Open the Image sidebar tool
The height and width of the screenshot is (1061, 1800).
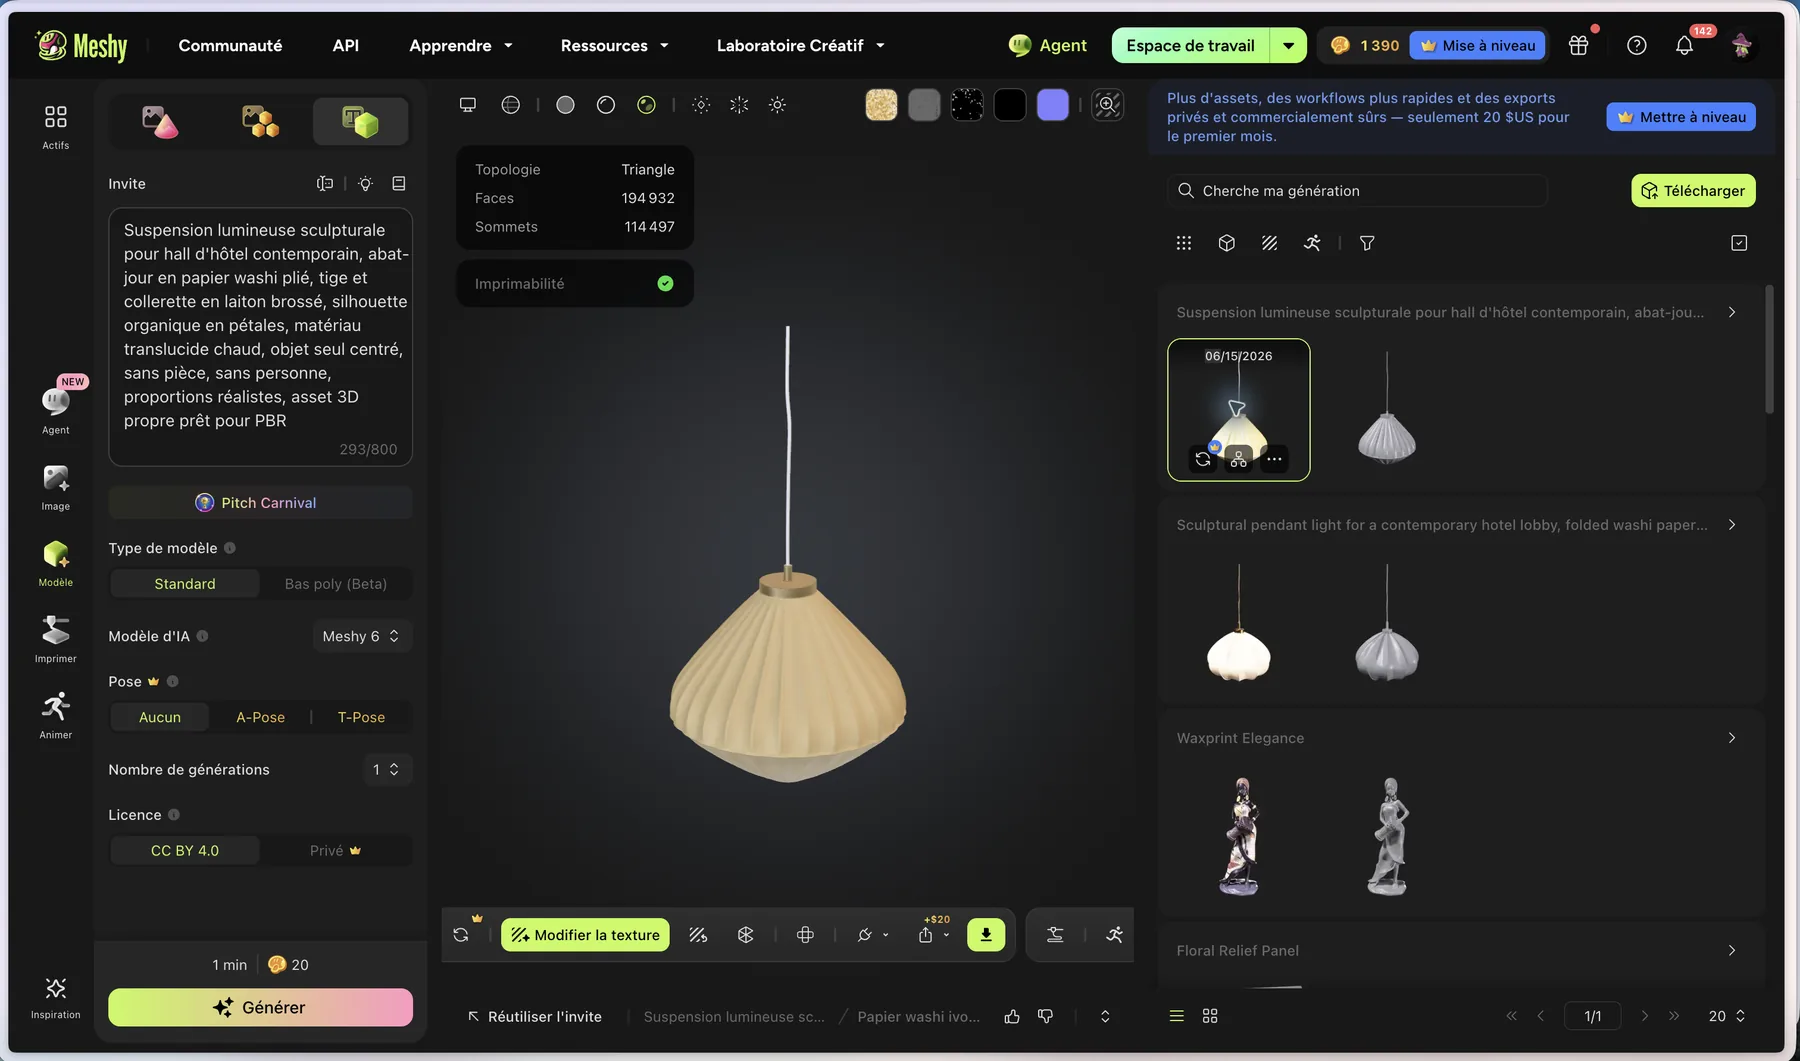(56, 488)
